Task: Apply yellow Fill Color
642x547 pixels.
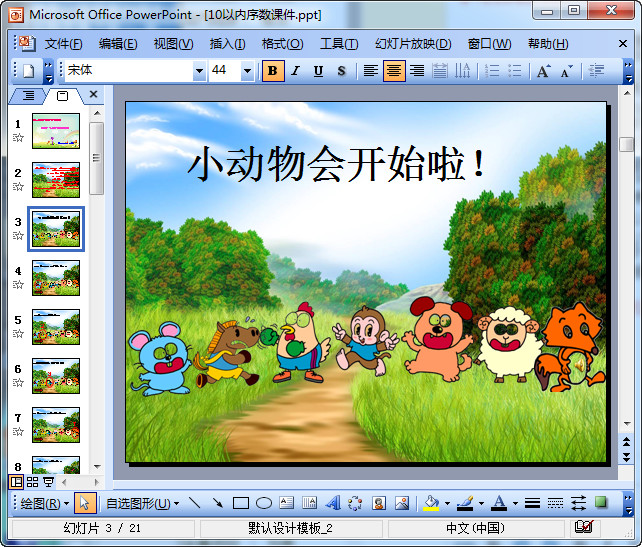Action: click(432, 503)
